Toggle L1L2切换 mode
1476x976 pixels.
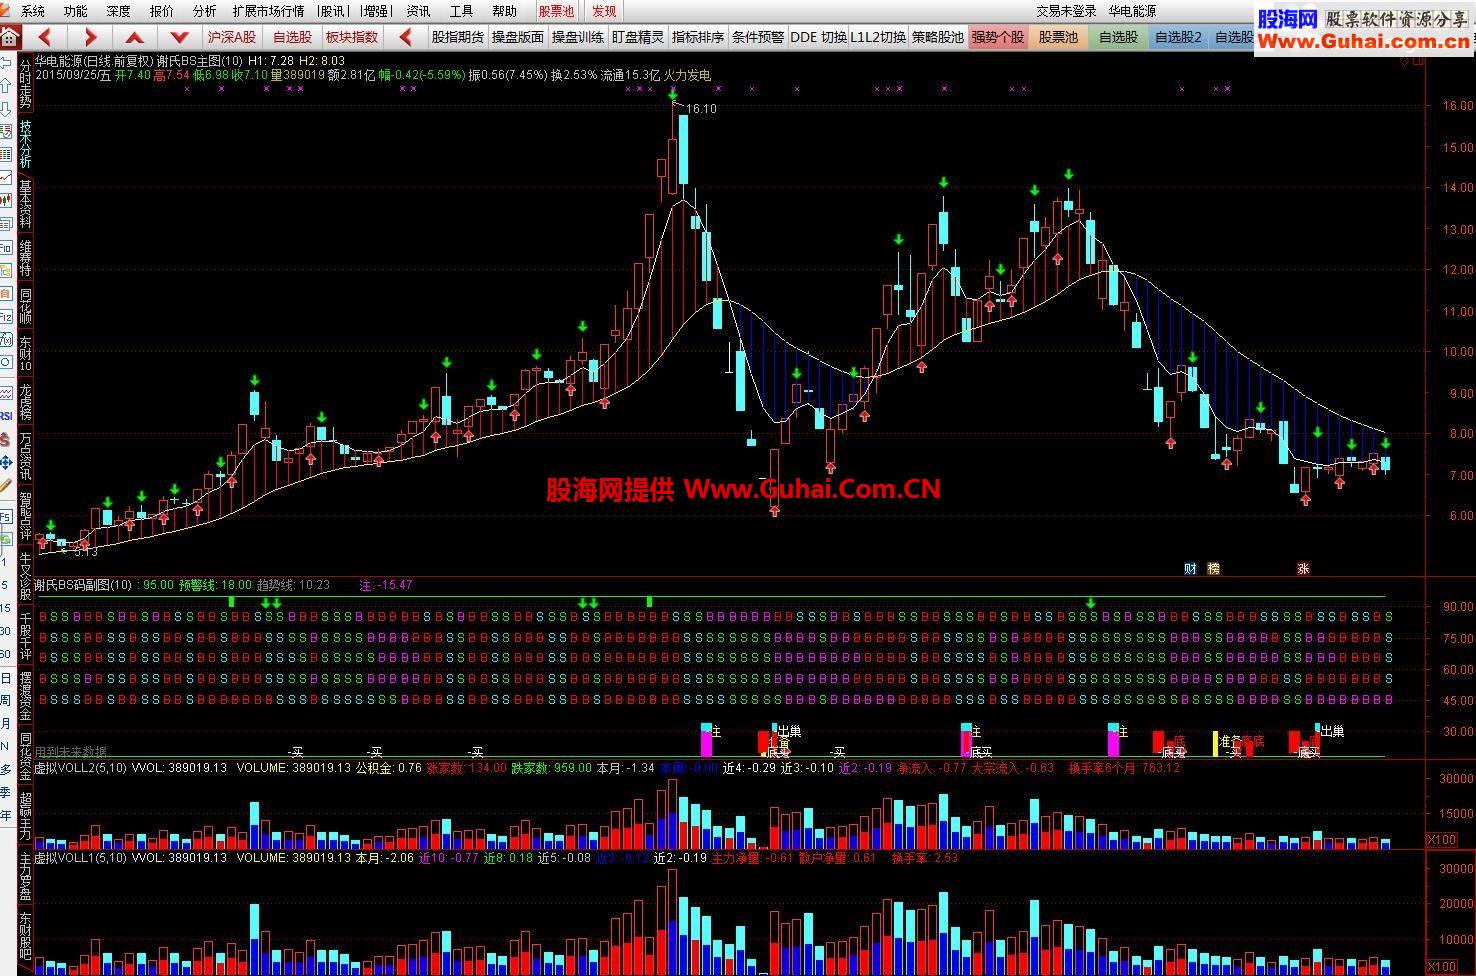pos(878,37)
